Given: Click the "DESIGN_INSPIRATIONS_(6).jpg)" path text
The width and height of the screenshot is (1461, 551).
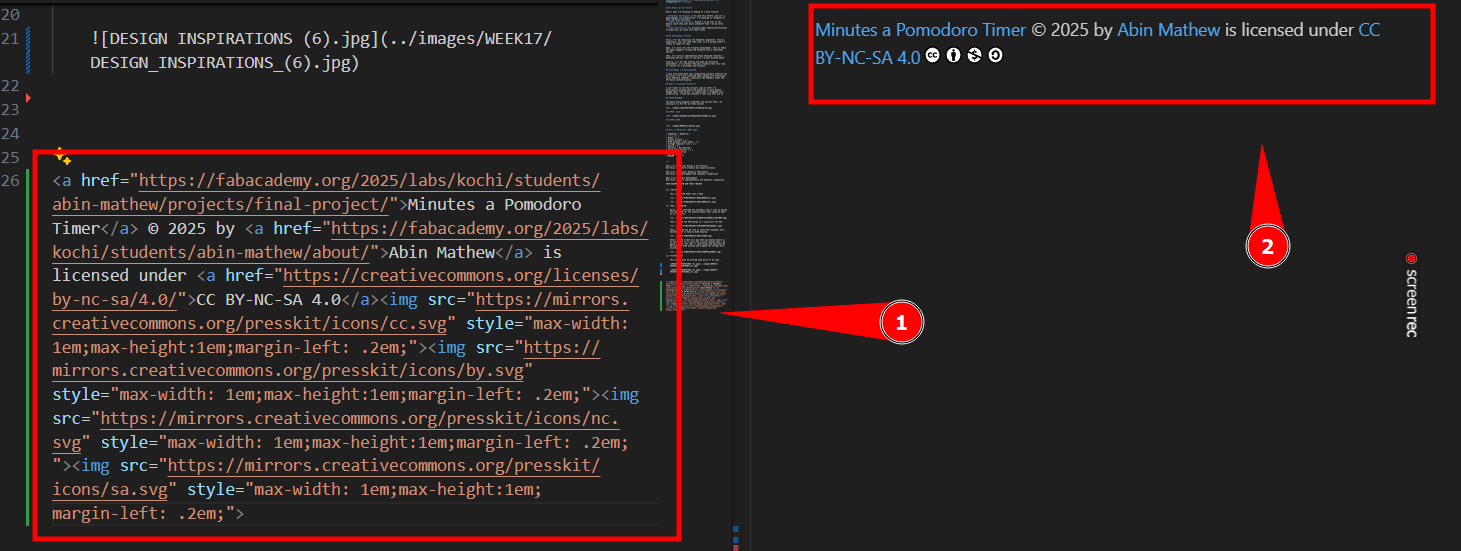Looking at the screenshot, I should (x=224, y=63).
